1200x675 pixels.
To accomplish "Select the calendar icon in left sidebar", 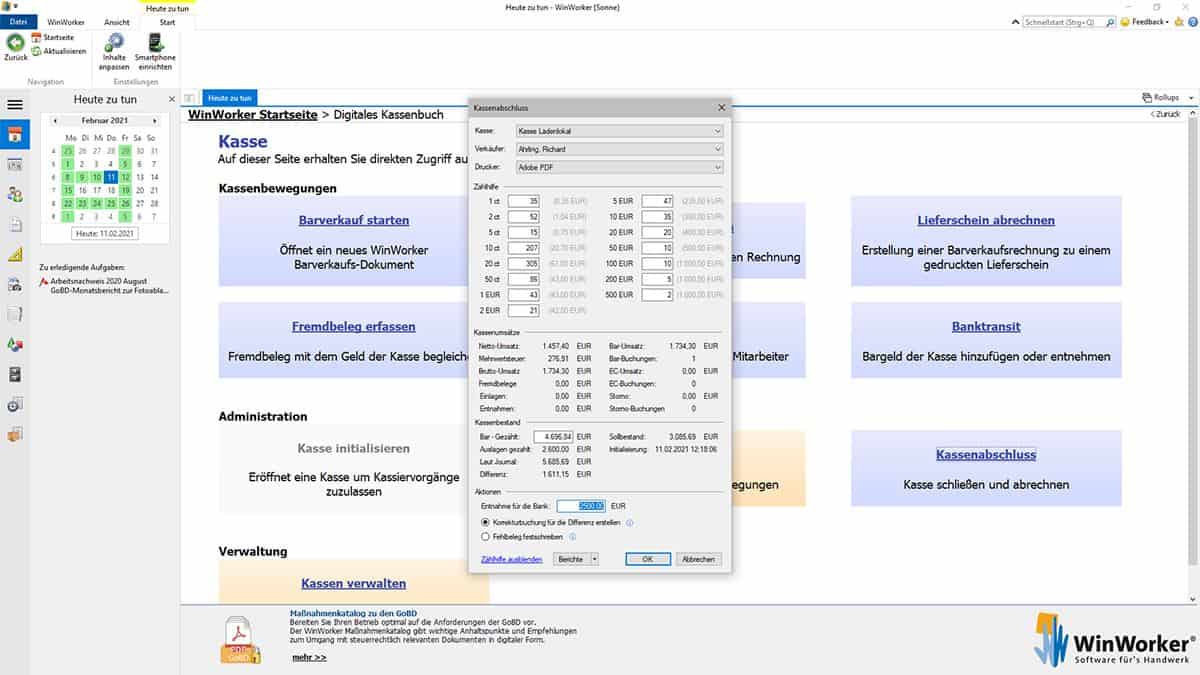I will (x=14, y=134).
